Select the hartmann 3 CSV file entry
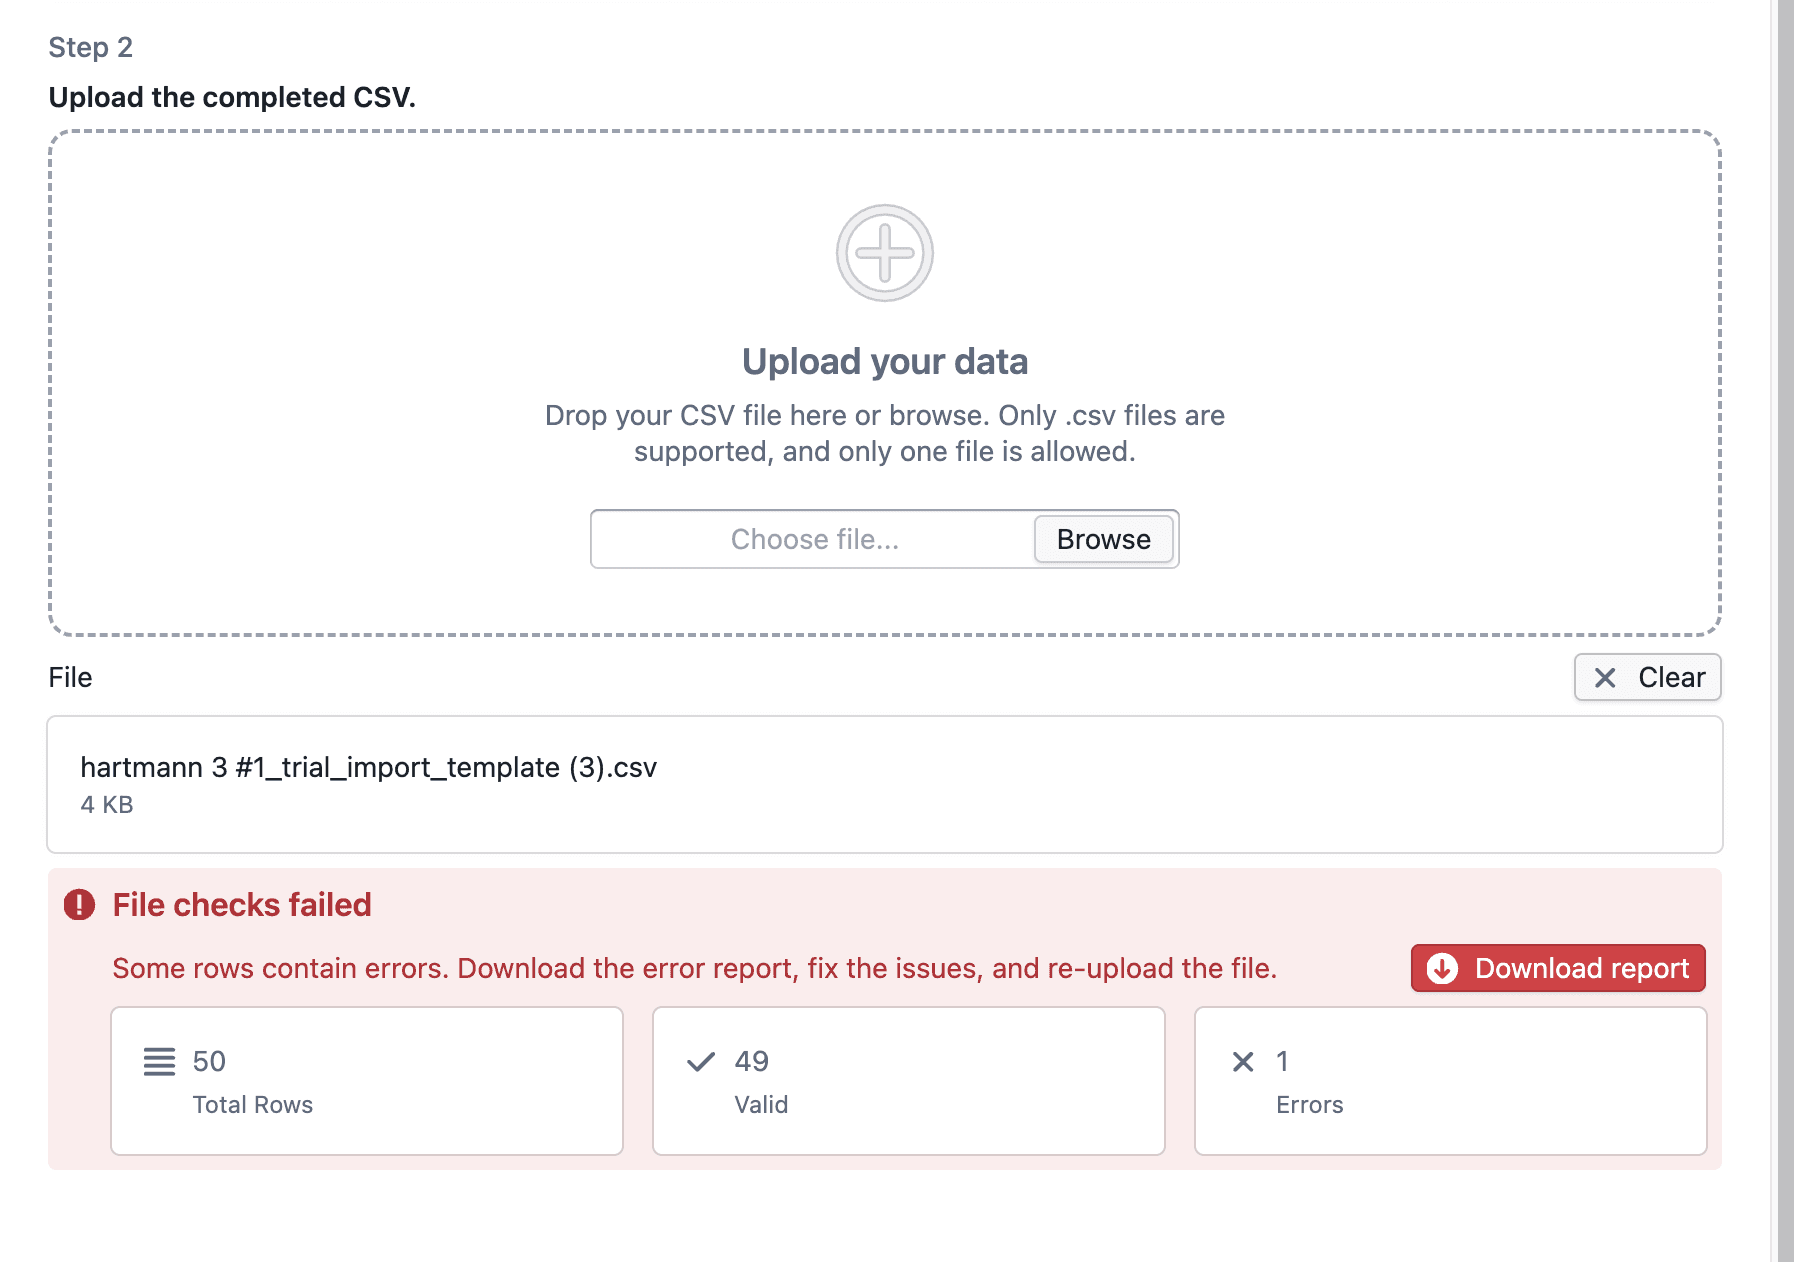Screen dimensions: 1794x1262 point(884,784)
